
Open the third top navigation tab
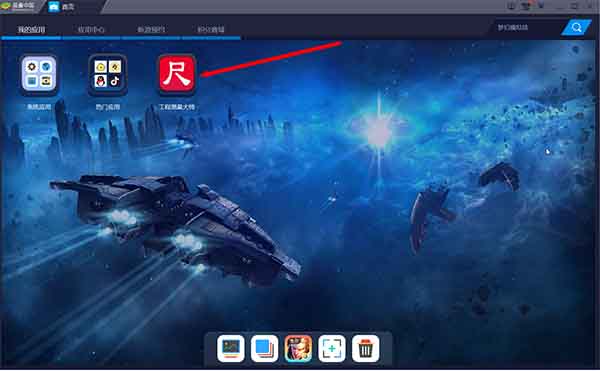click(151, 29)
